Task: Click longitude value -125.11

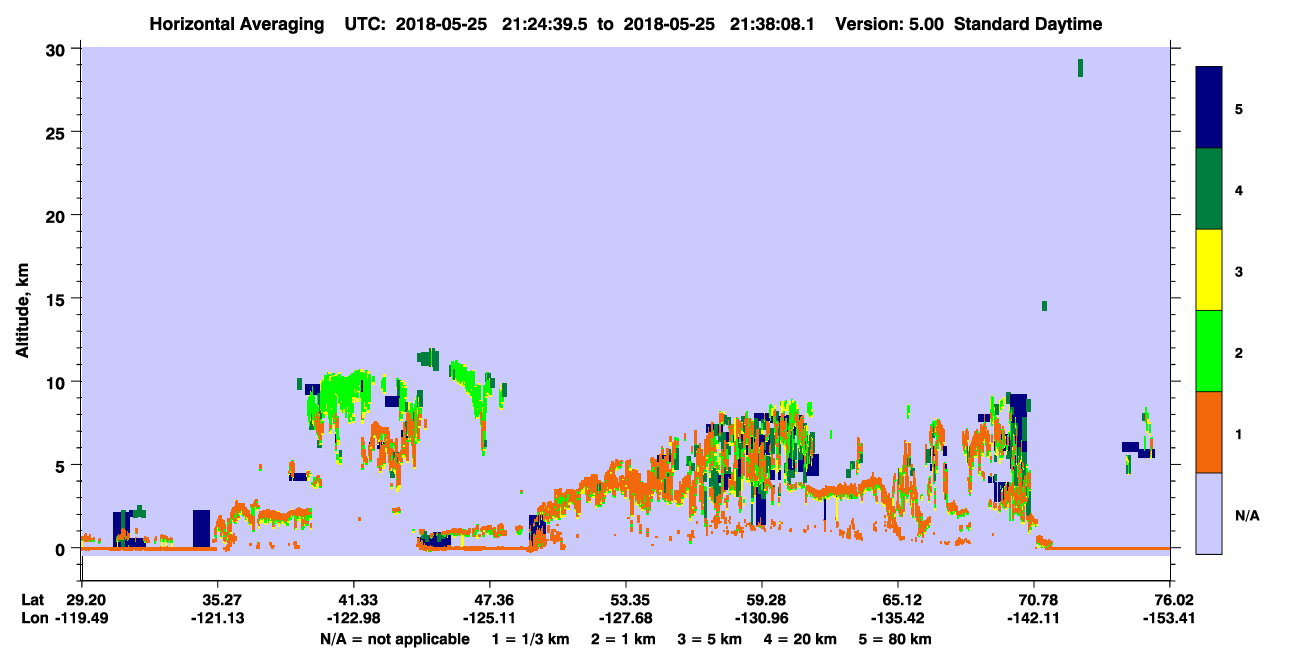Action: click(489, 619)
